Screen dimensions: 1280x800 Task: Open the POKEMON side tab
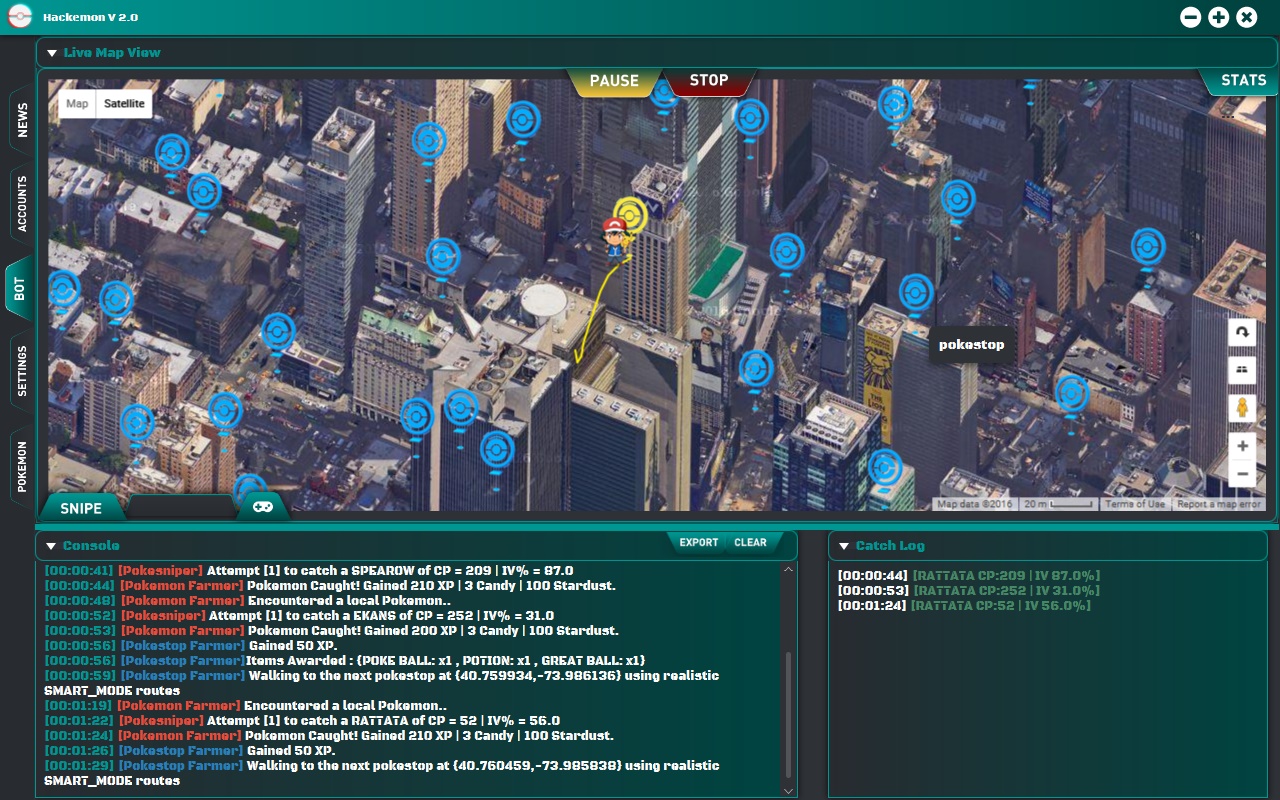[22, 467]
